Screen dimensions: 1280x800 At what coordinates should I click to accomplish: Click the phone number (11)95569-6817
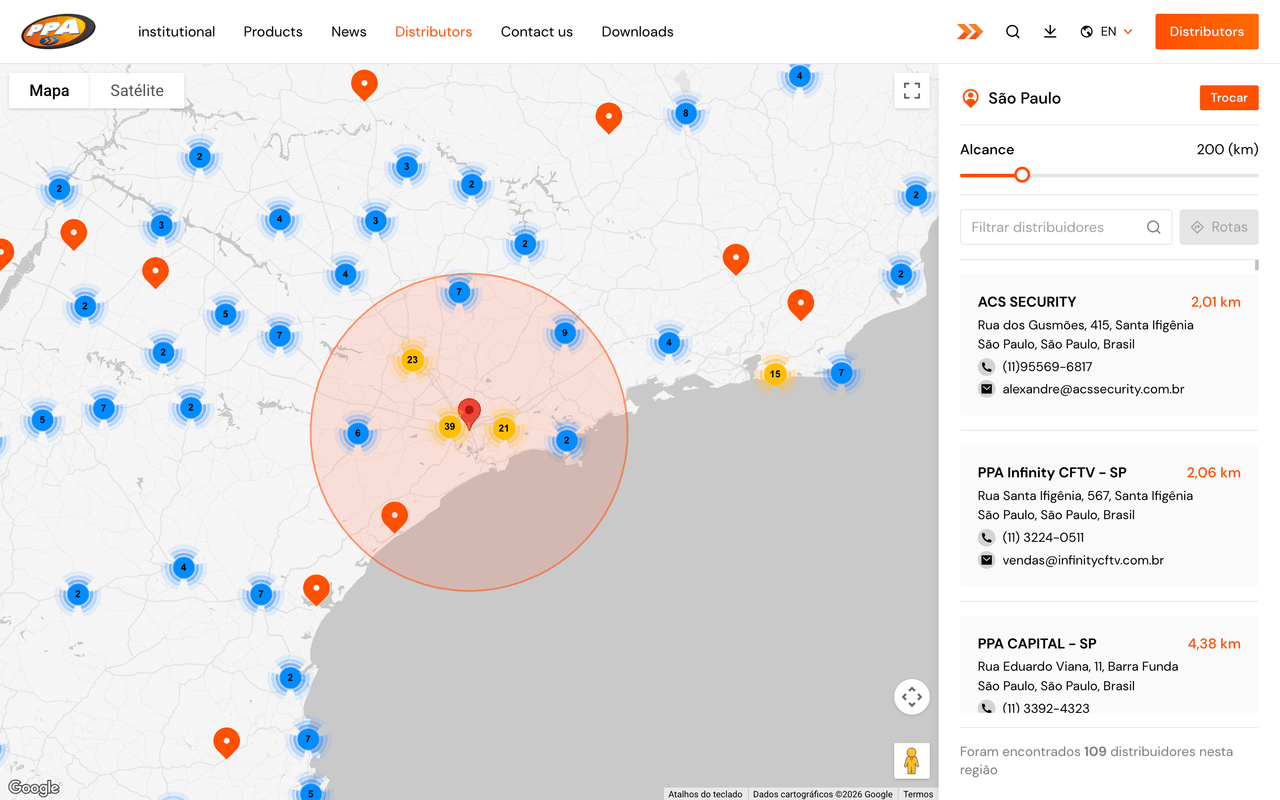click(1048, 367)
